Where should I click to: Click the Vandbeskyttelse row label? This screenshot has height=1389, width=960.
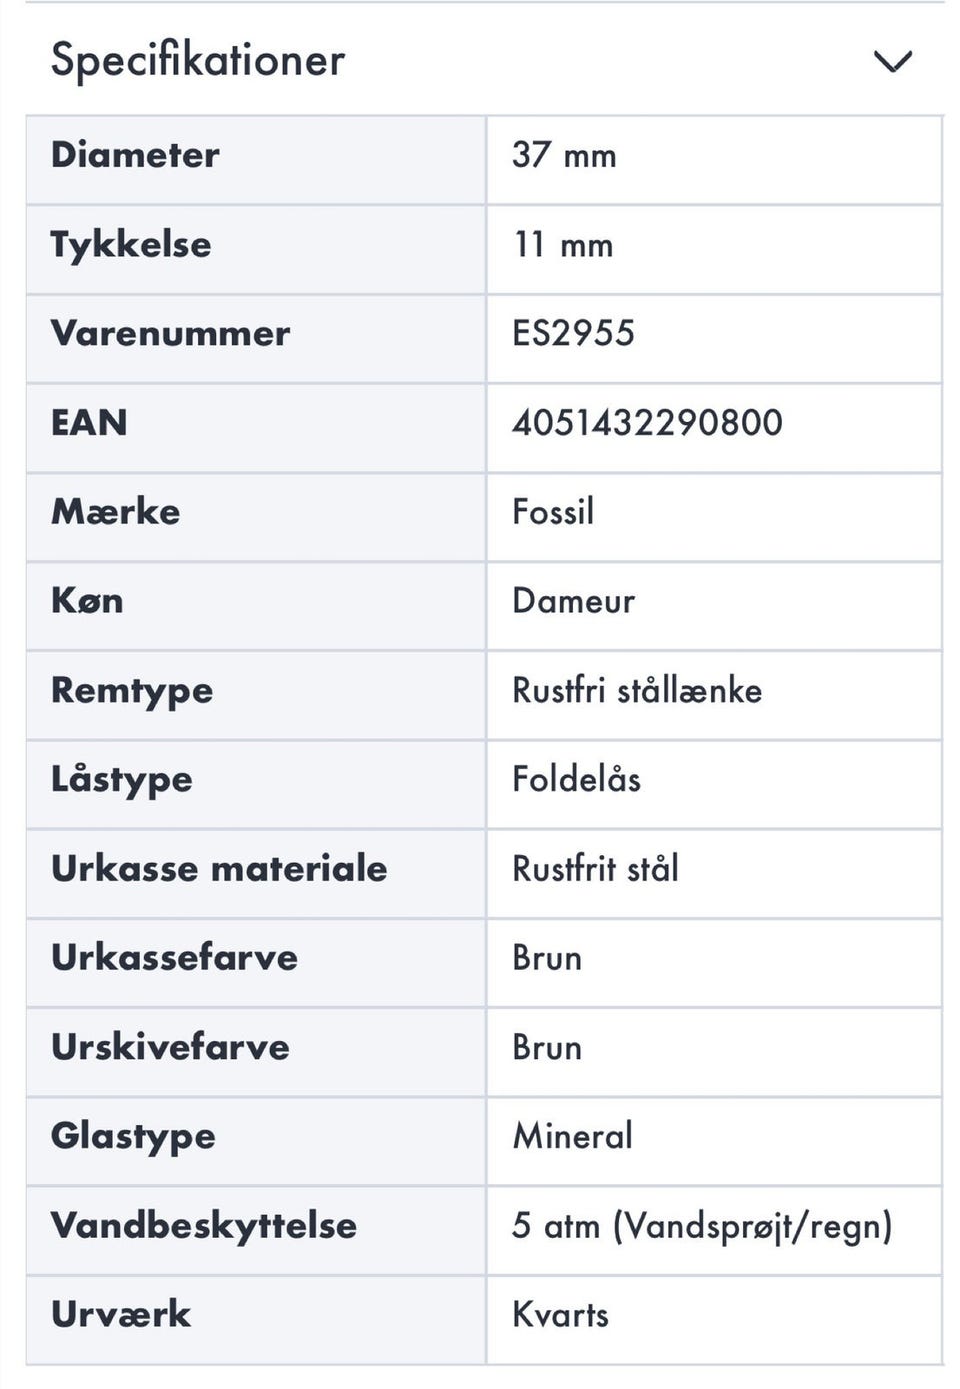pyautogui.click(x=204, y=1226)
